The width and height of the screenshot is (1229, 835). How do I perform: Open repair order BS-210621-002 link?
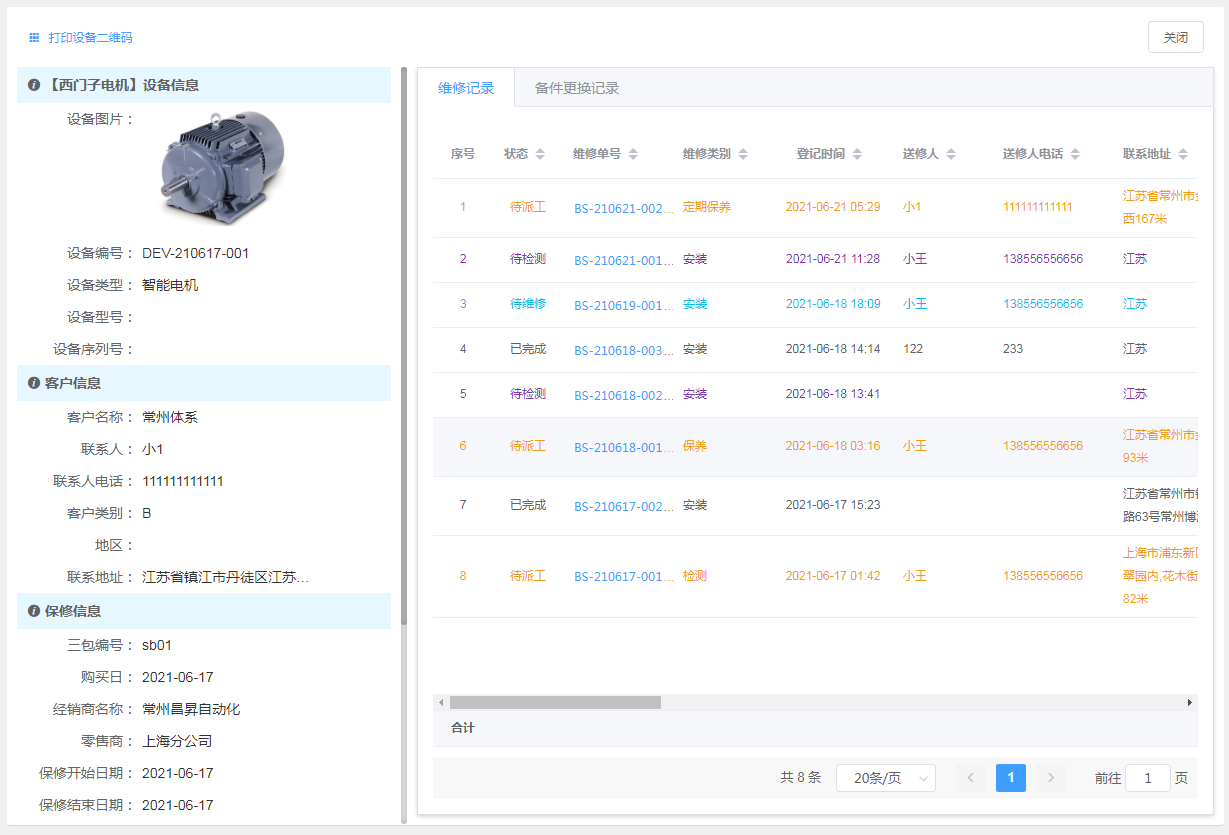623,208
